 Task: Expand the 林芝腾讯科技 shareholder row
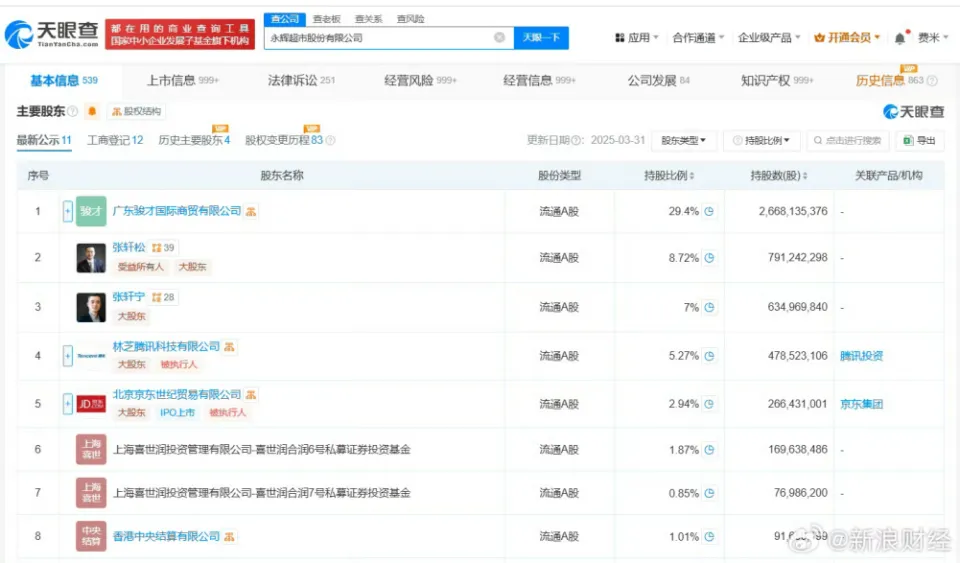coord(68,356)
